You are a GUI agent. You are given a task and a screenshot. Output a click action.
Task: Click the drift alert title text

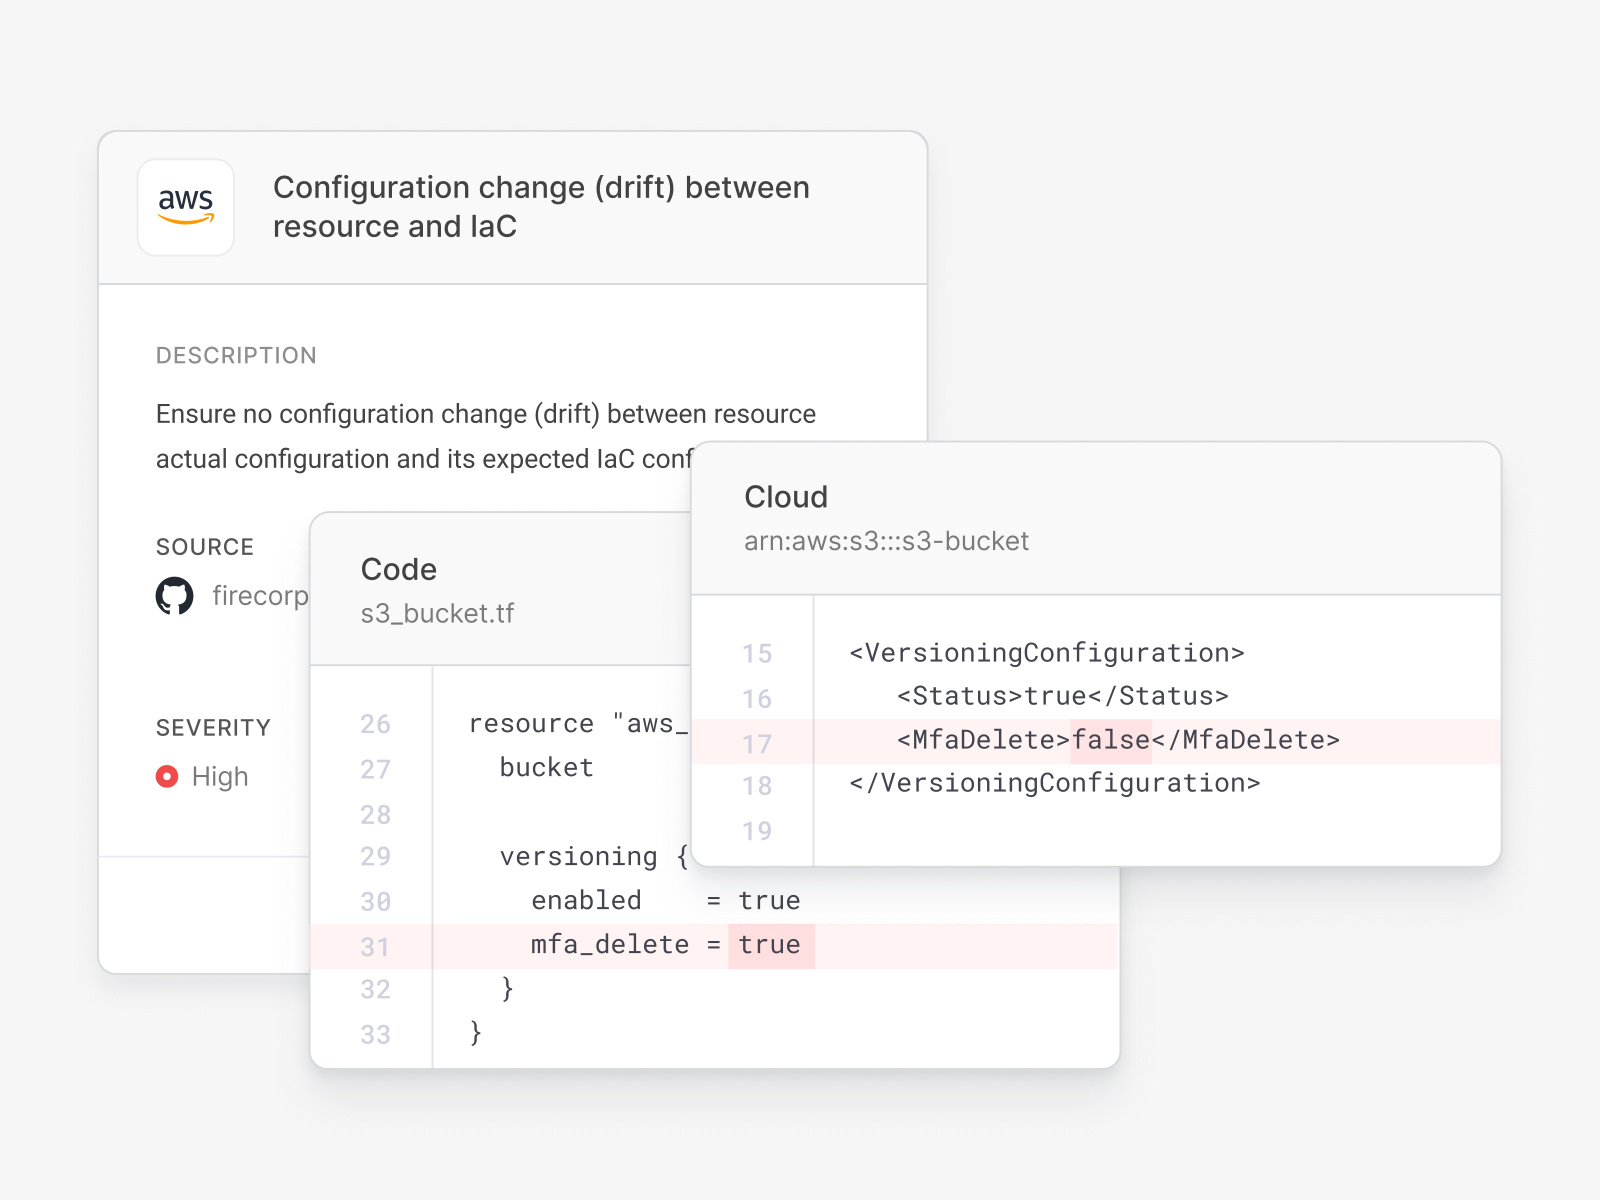tap(541, 207)
